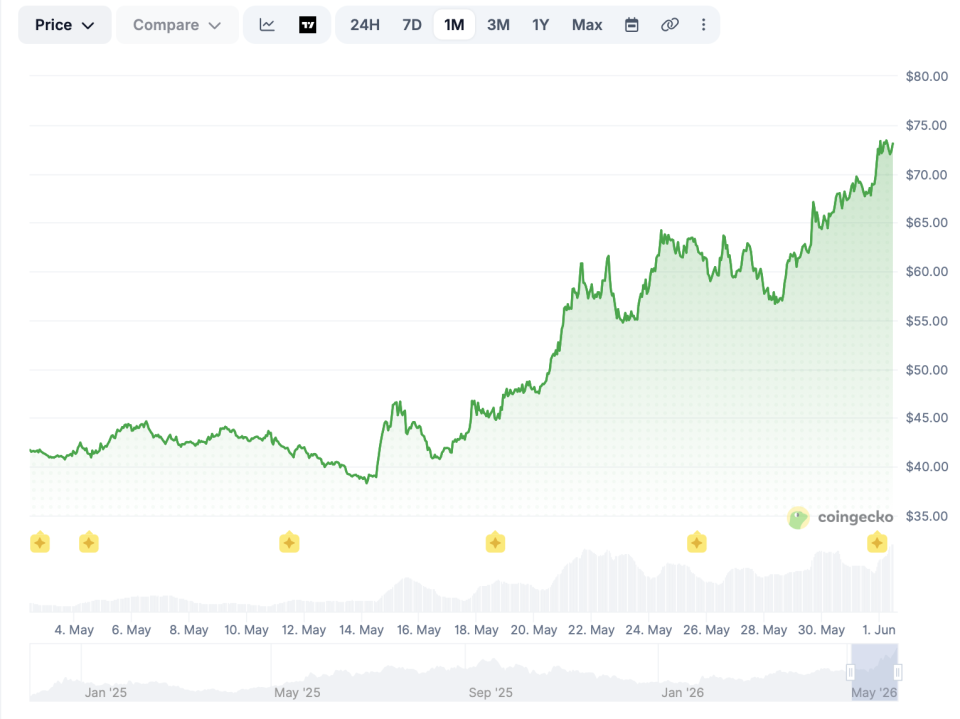Copy the chart link via chain icon
This screenshot has height=719, width=960.
click(x=670, y=25)
